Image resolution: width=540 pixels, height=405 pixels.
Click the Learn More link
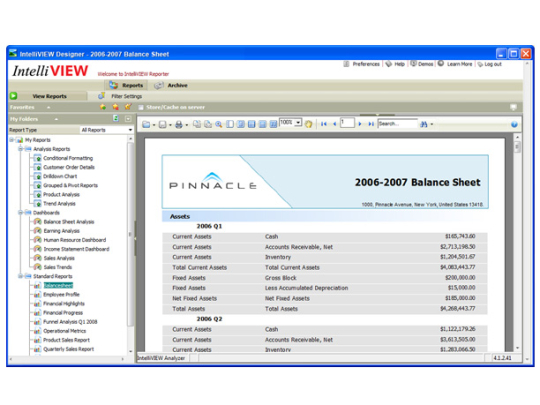(x=459, y=64)
